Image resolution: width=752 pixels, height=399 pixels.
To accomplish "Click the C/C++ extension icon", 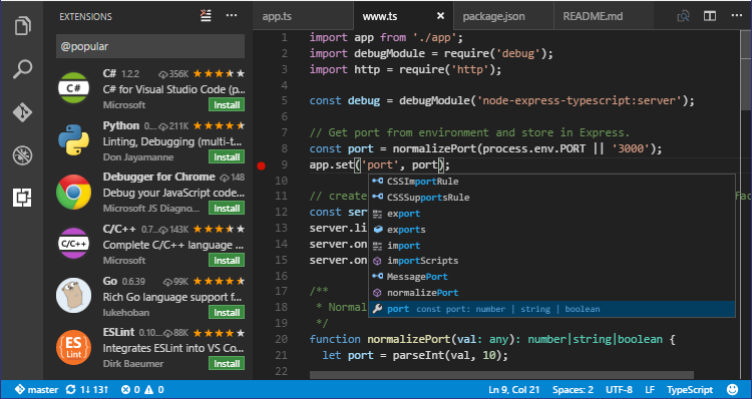I will 73,244.
